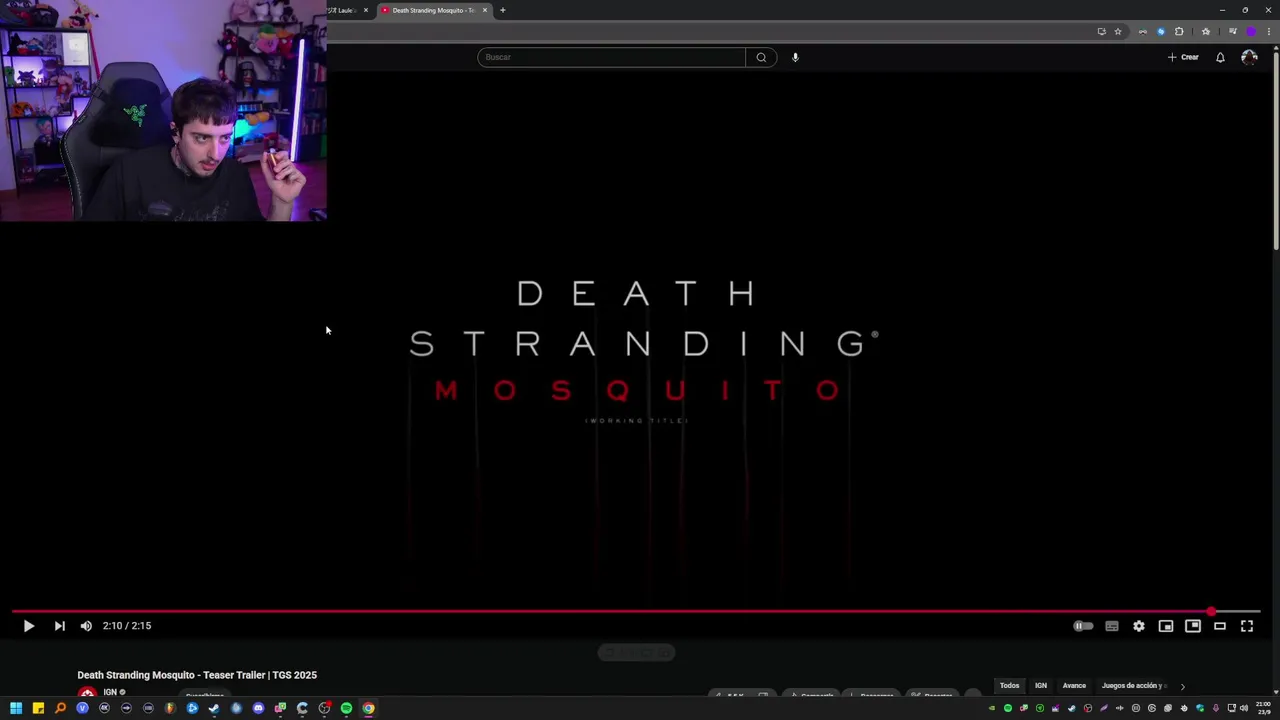Screen dimensions: 1280x720
Task: Open the taskbar clock showing 21:00
Action: [1263, 708]
